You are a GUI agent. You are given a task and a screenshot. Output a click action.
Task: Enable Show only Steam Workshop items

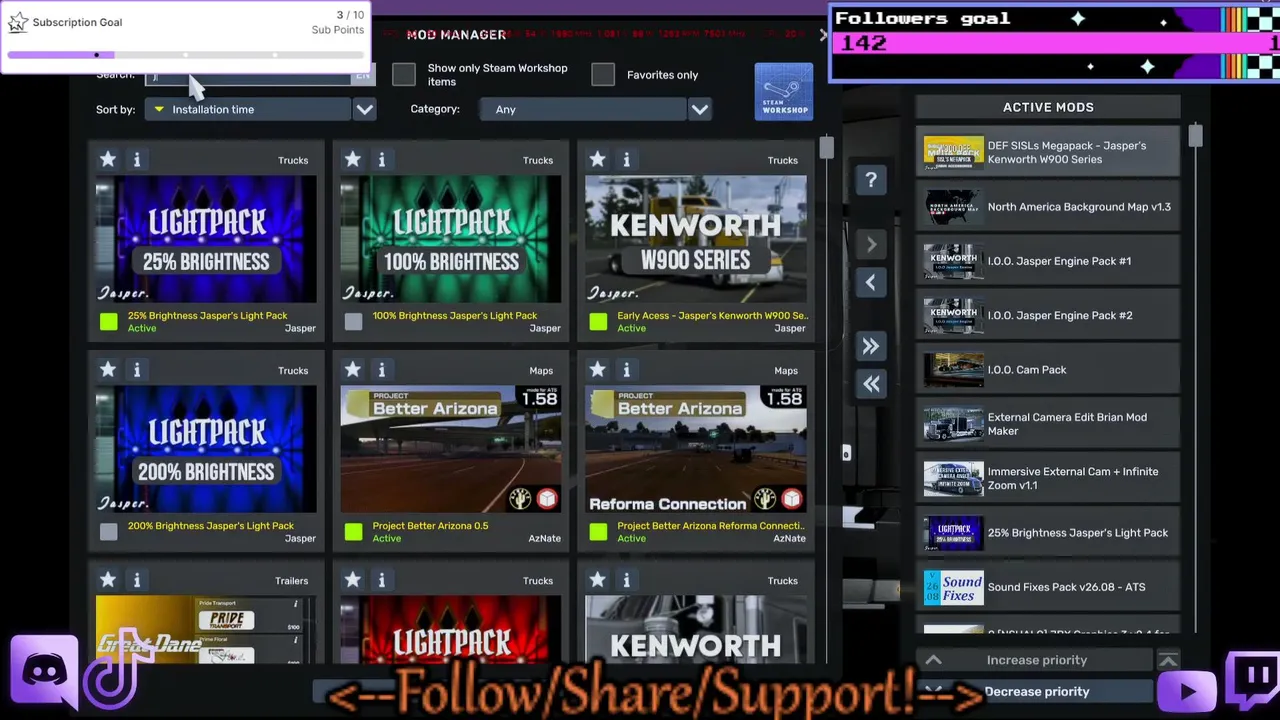point(404,74)
